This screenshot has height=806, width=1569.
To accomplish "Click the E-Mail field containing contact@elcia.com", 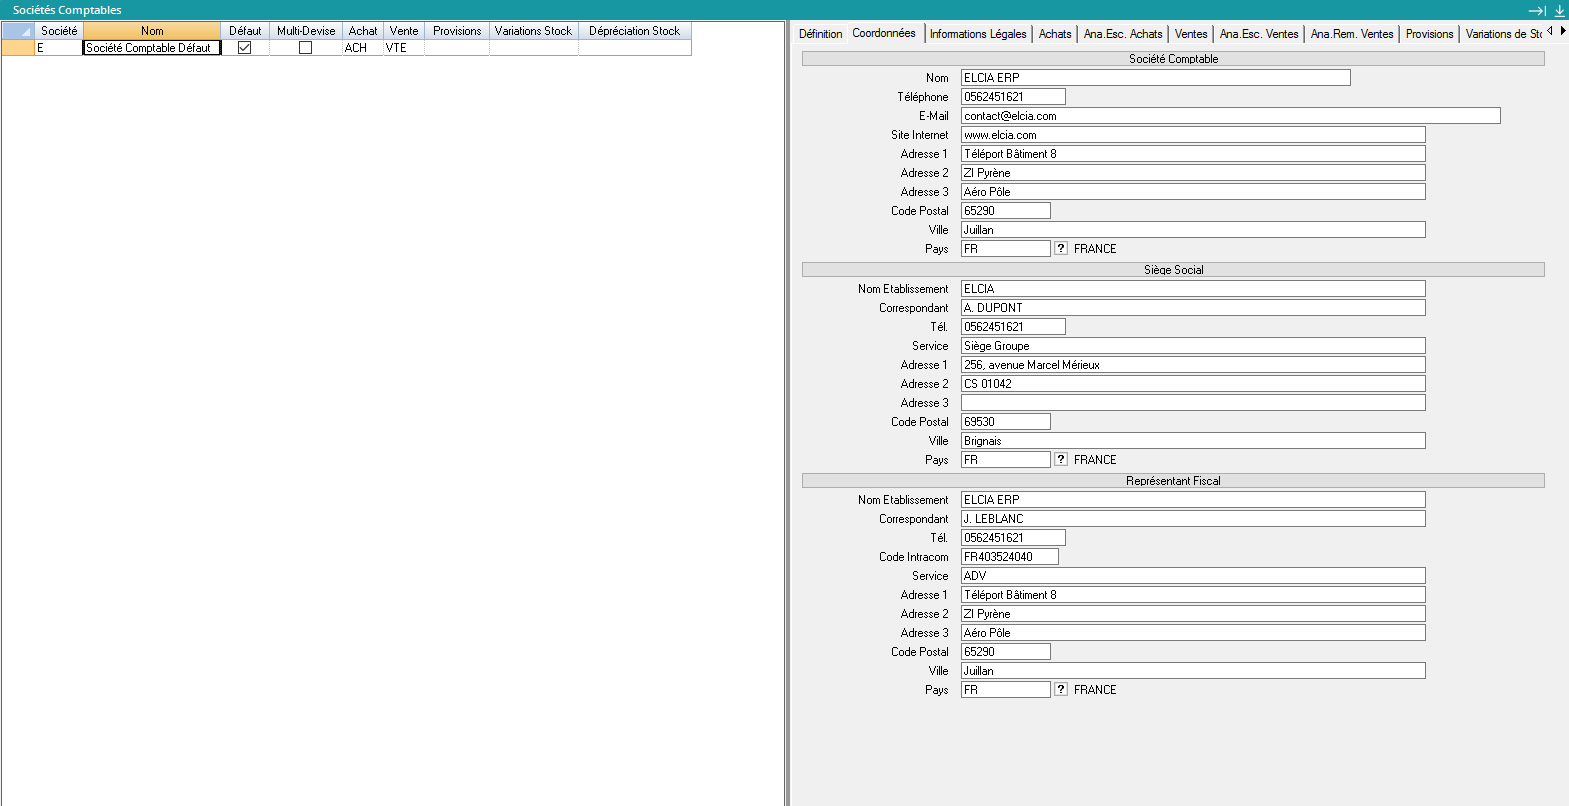I will coord(1230,116).
